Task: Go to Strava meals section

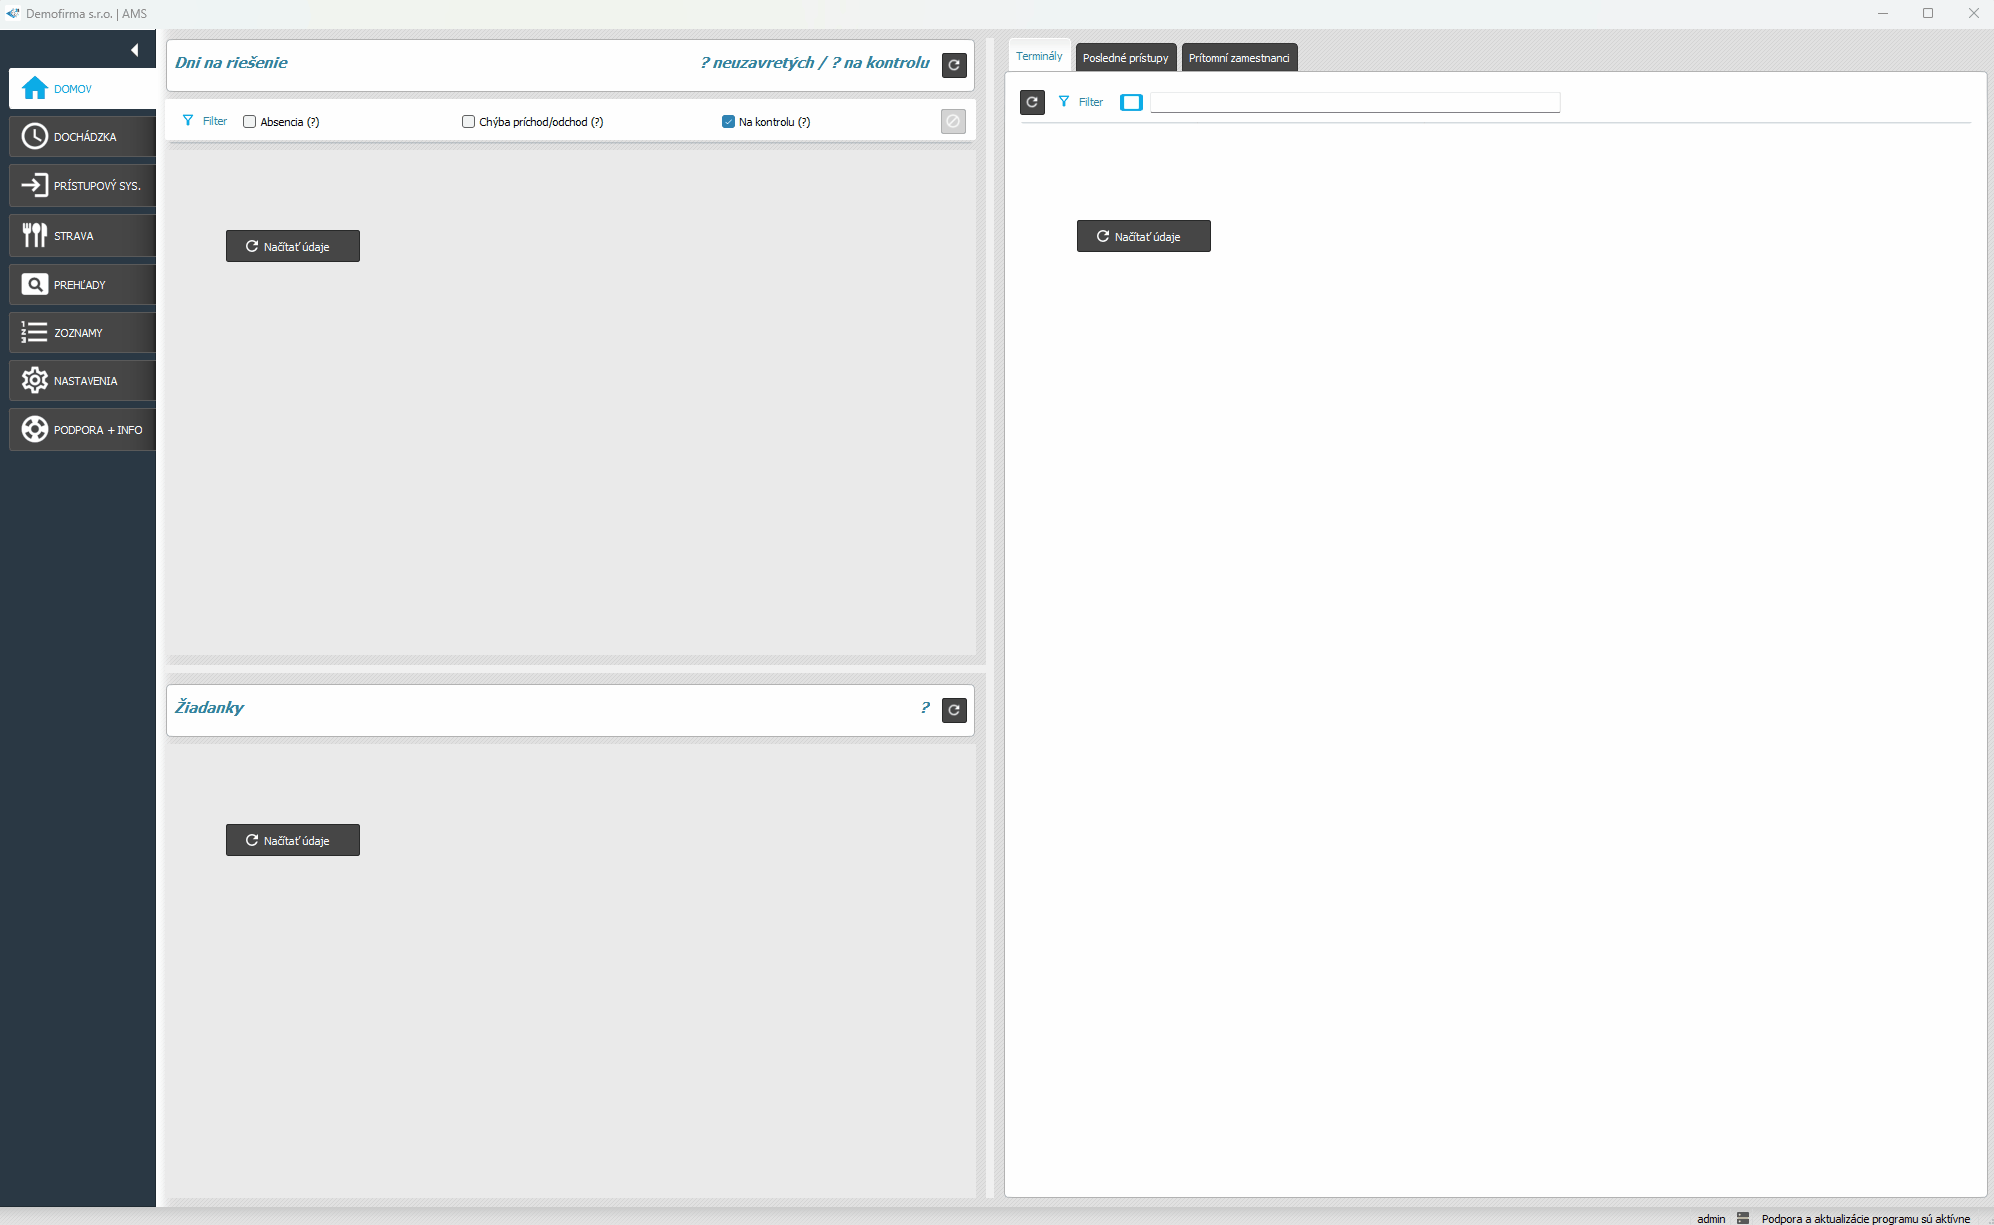Action: [x=83, y=236]
